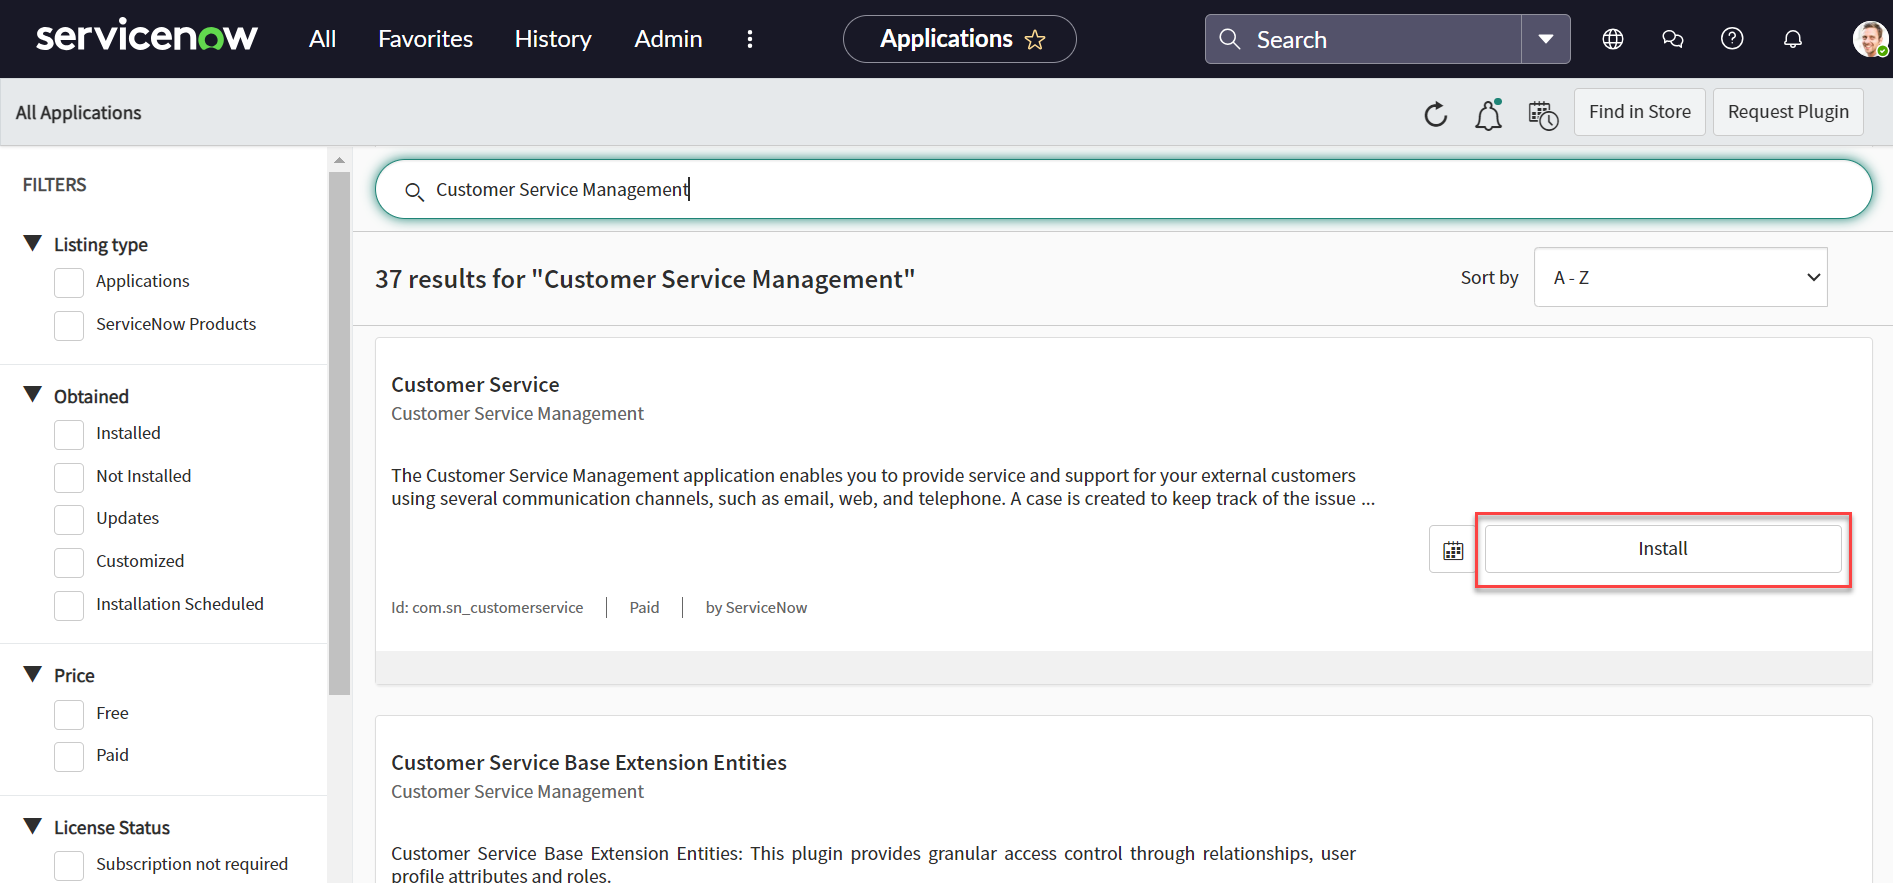Open the application notifications bell with green dot
1893x883 pixels.
(1488, 115)
